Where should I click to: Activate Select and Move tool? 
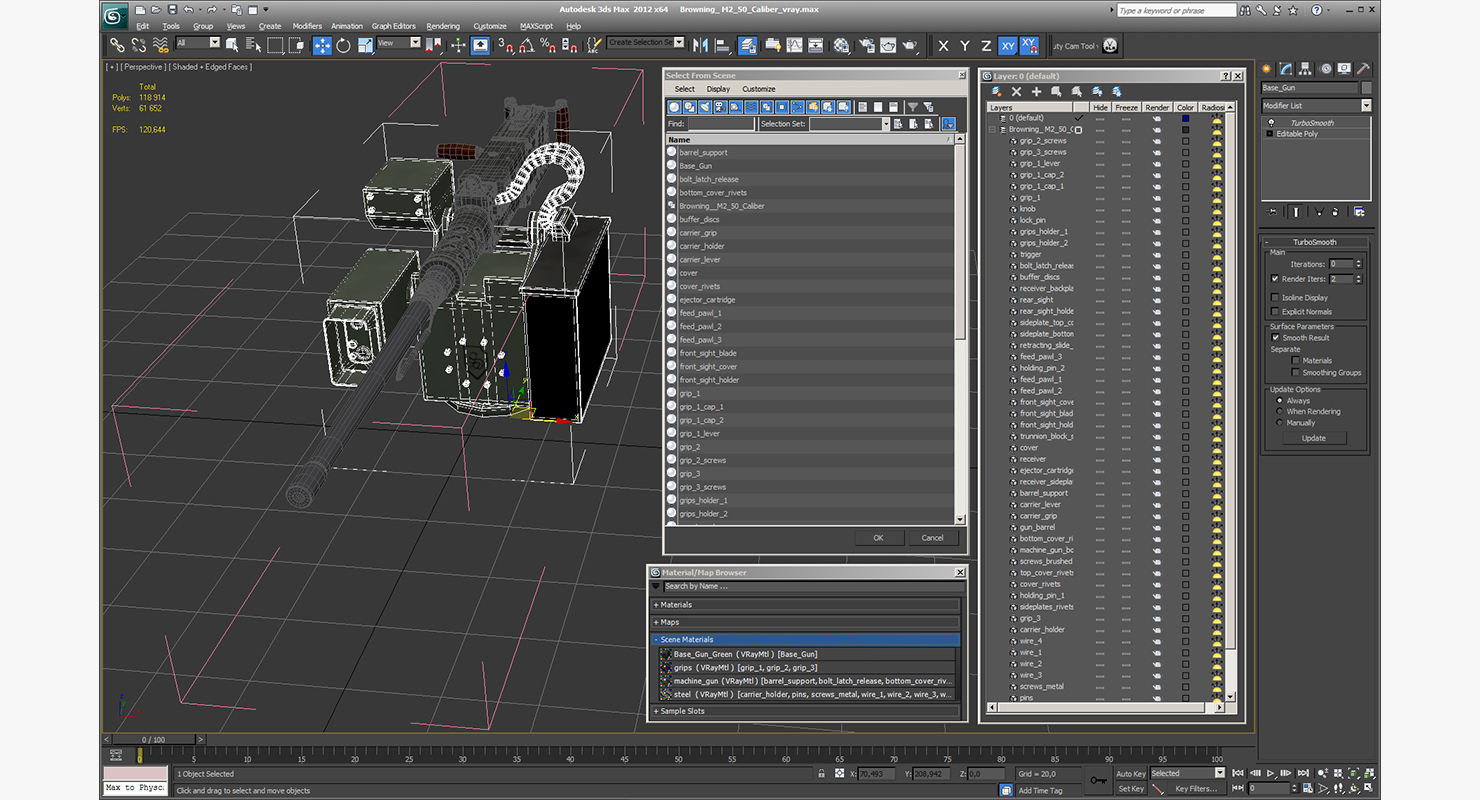click(x=322, y=45)
